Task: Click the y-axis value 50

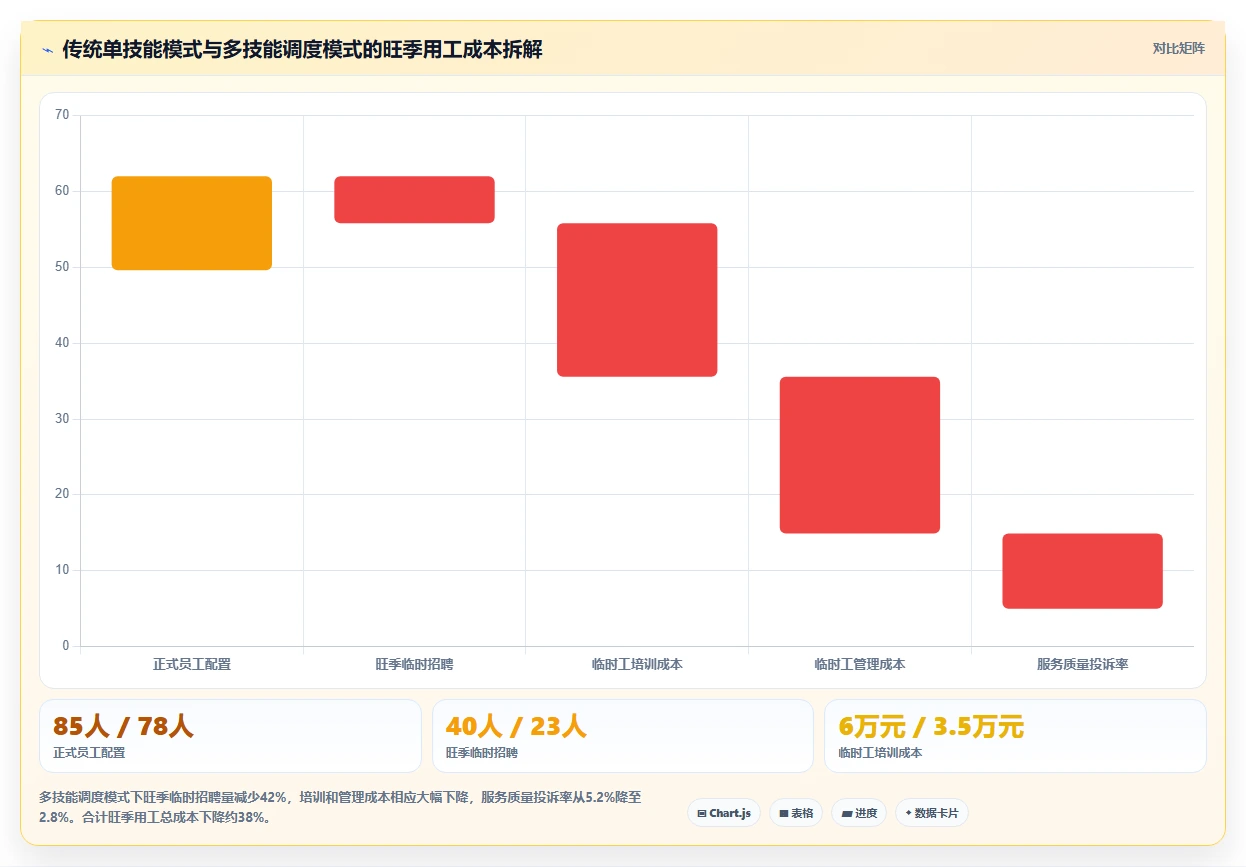Action: [62, 267]
